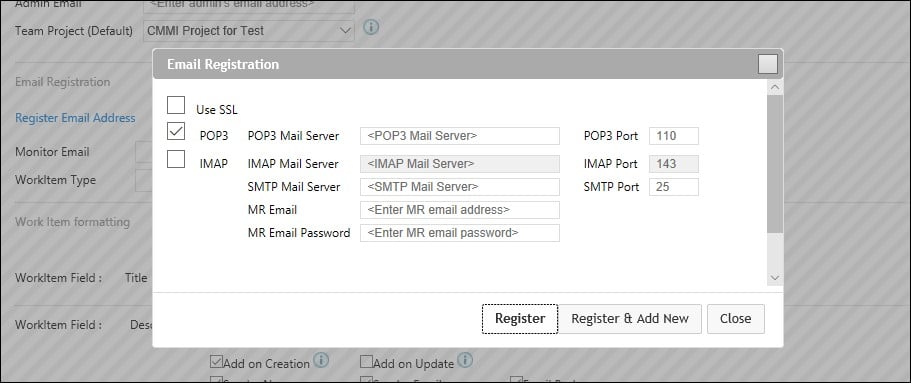Click the dialog scrollbar up arrow
The height and width of the screenshot is (383, 911).
[774, 88]
